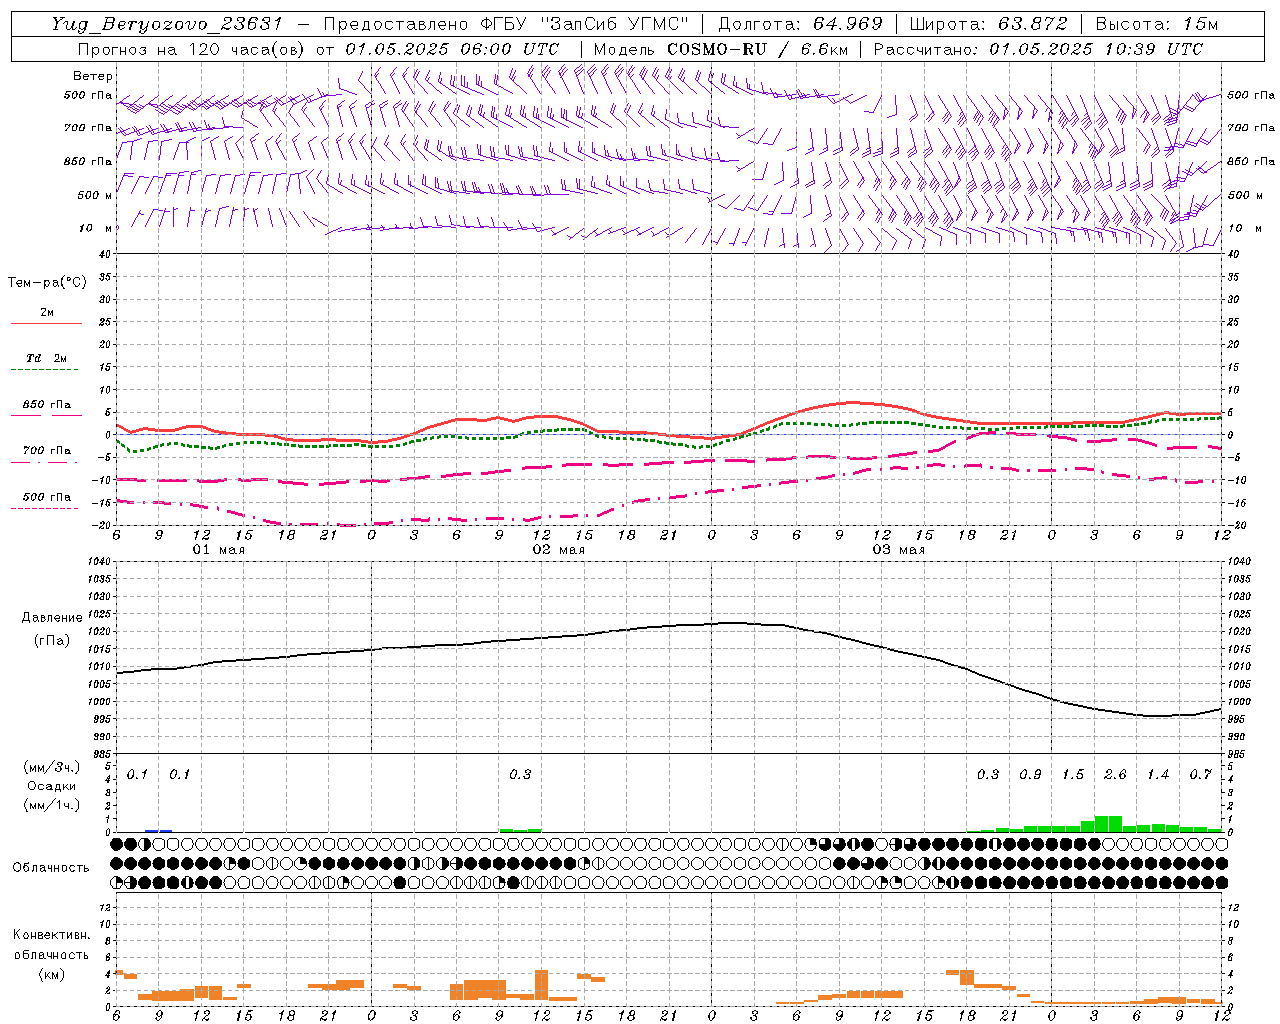Click the 0.7 precipitation amount value
Image resolution: width=1280 pixels, height=1024 pixels.
coord(1200,775)
